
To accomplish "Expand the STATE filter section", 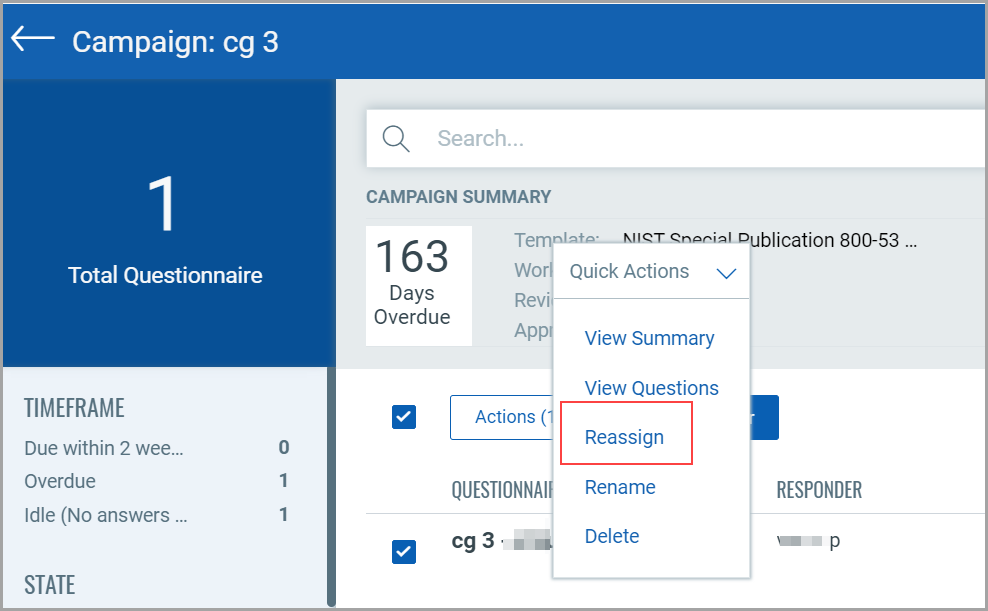I will tap(50, 585).
